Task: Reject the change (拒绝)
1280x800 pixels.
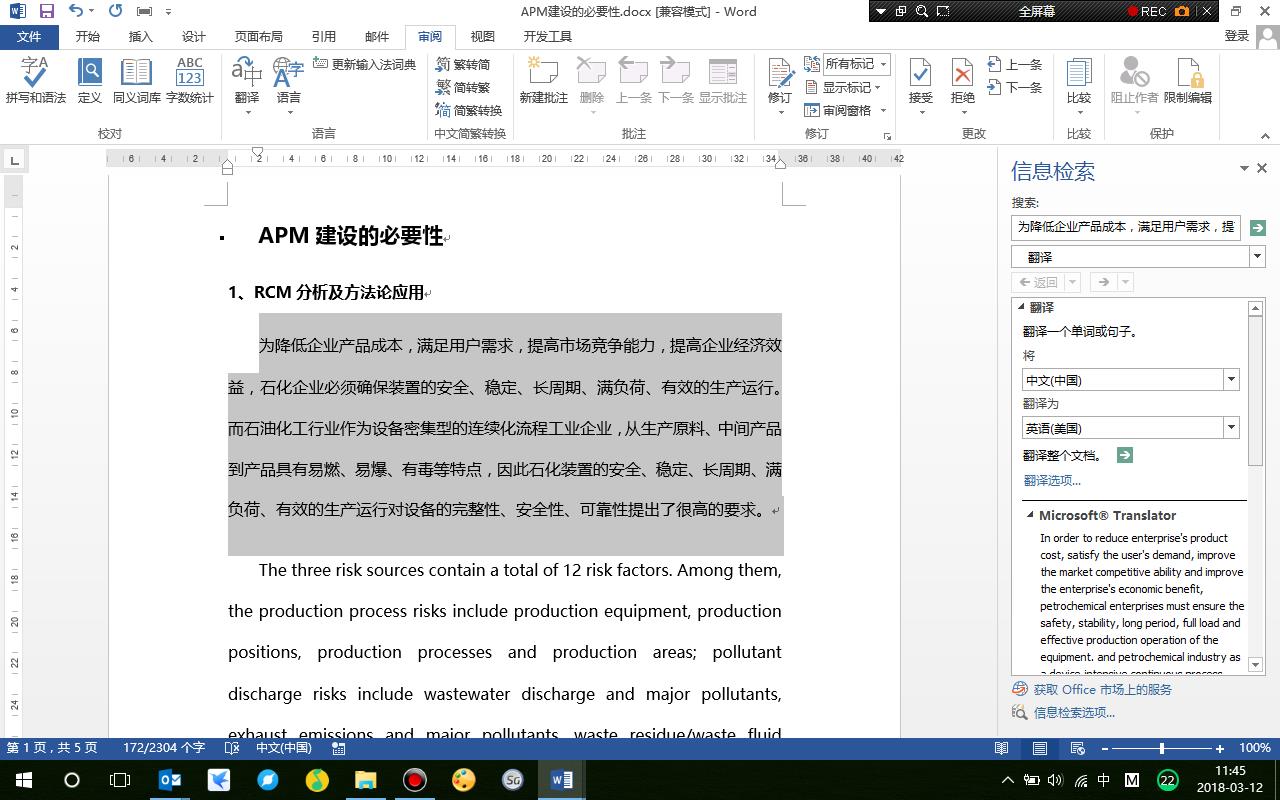Action: tap(962, 80)
